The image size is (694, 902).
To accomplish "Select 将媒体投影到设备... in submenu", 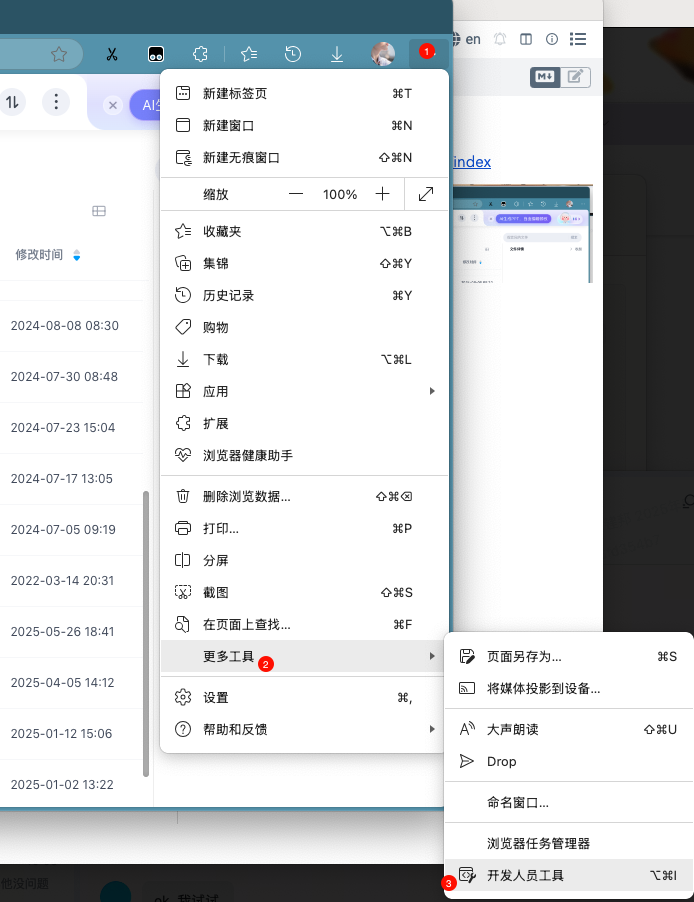I will pyautogui.click(x=569, y=689).
